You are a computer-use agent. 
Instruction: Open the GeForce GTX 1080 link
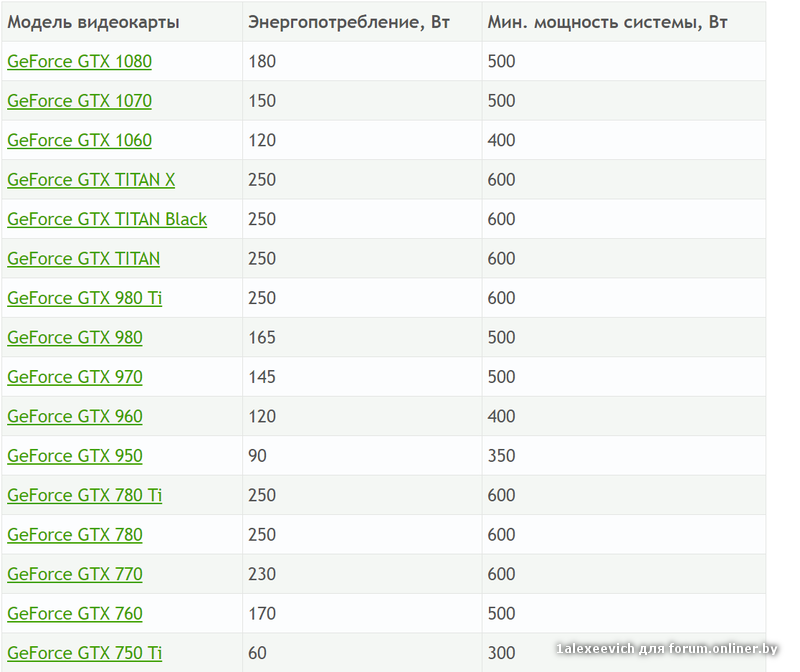(79, 62)
